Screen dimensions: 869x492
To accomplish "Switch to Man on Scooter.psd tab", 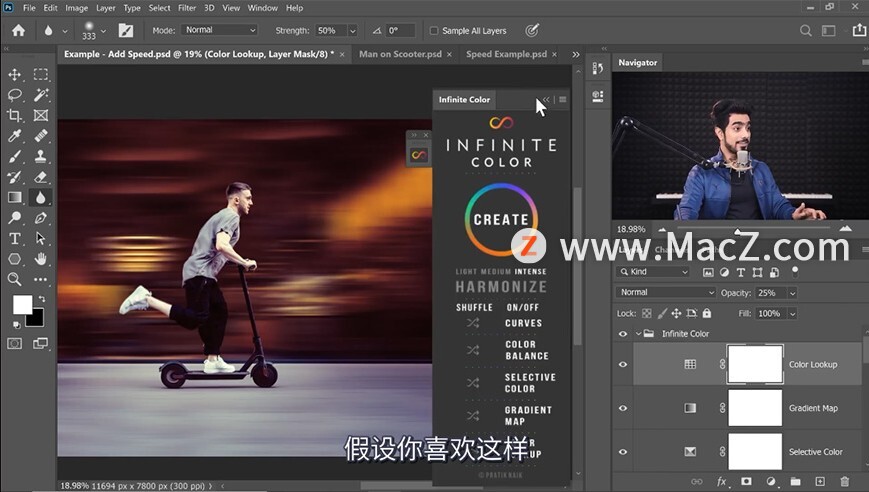I will point(400,54).
